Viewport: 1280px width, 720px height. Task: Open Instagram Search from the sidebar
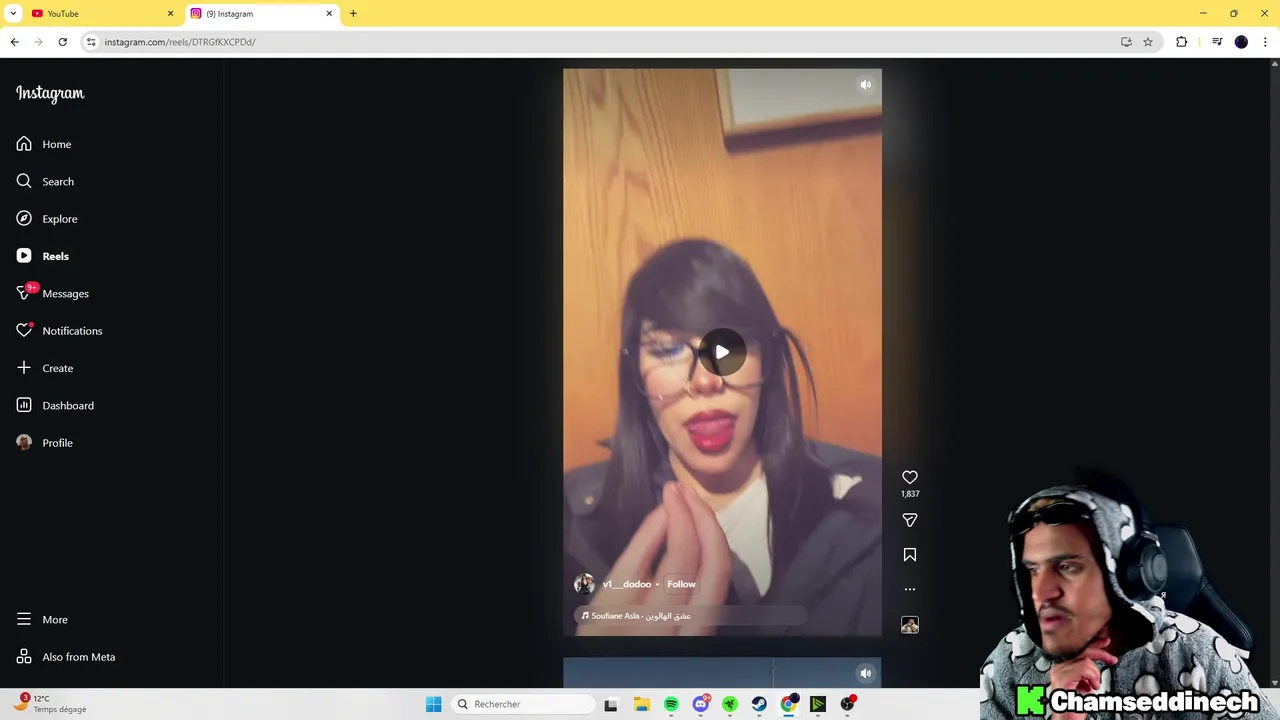point(45,181)
